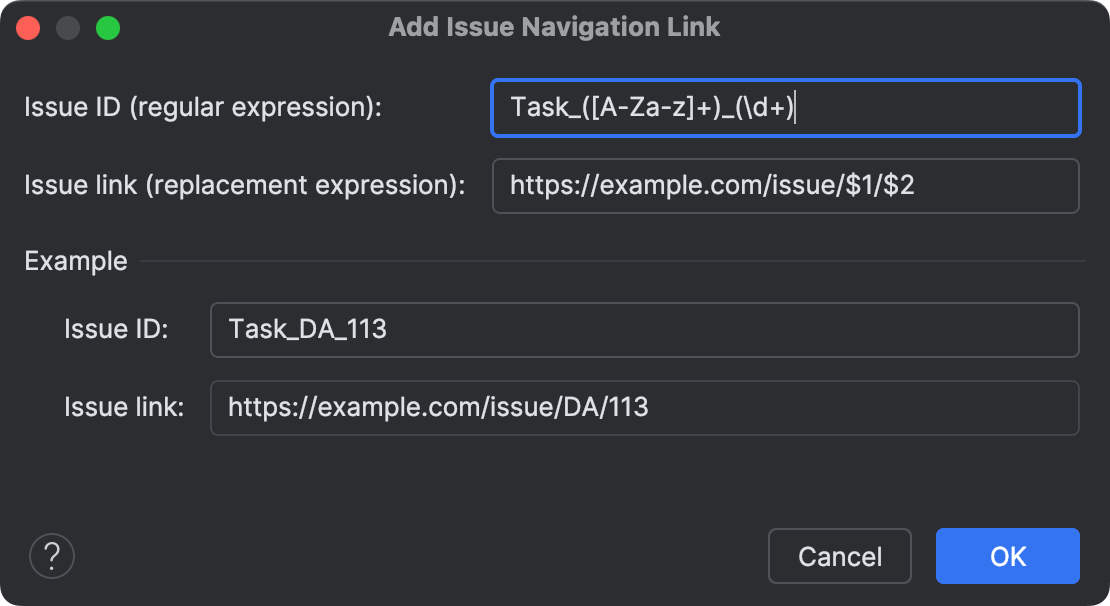
Task: Dismiss the dialog via Cancel
Action: point(839,556)
